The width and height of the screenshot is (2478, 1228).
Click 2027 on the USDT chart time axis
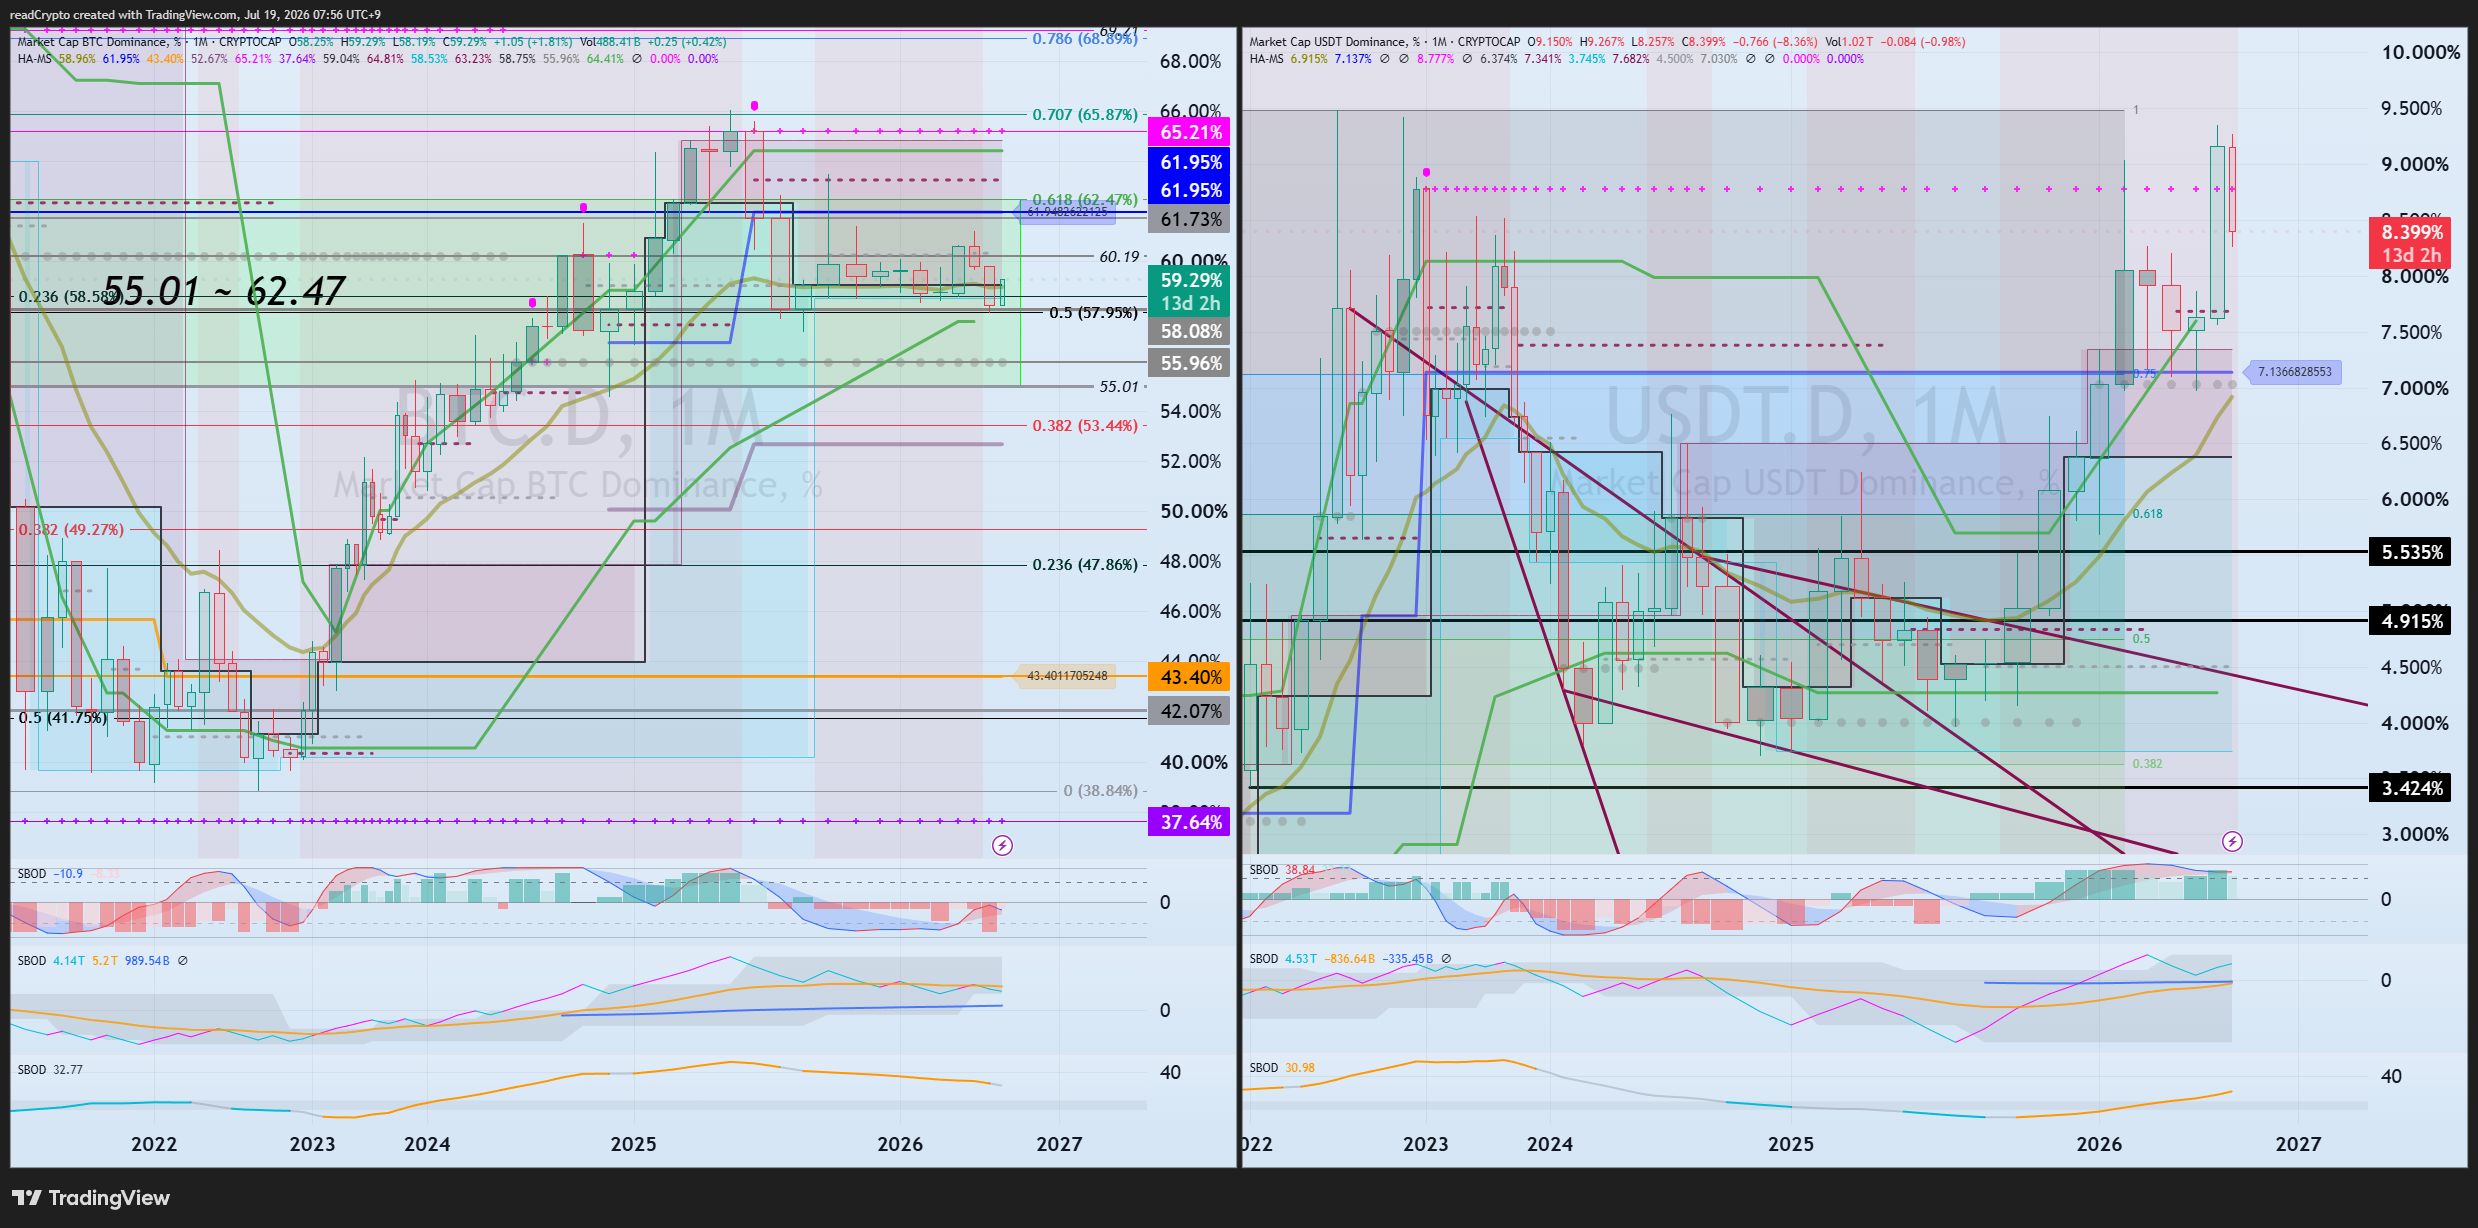(x=2298, y=1144)
